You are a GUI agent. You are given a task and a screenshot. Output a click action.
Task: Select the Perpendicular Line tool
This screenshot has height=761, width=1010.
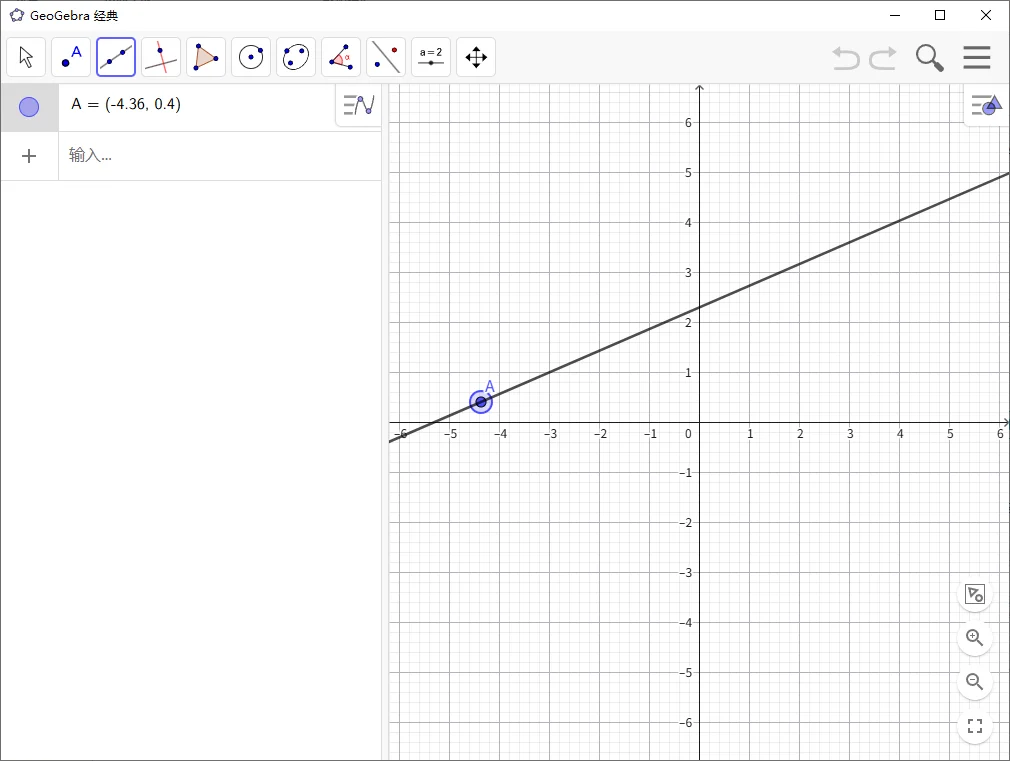(161, 57)
